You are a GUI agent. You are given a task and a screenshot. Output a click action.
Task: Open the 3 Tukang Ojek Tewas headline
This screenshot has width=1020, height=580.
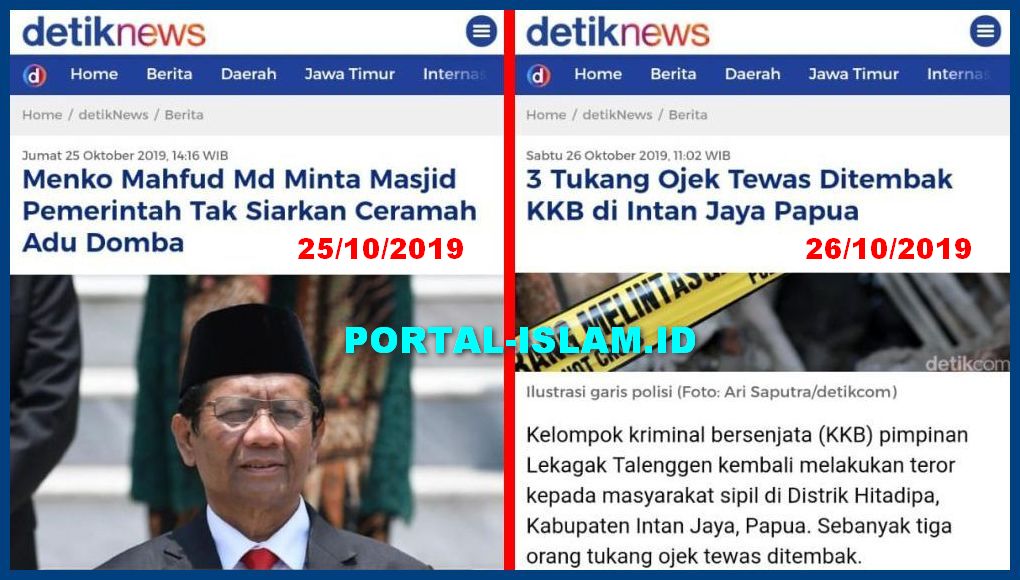[x=740, y=195]
